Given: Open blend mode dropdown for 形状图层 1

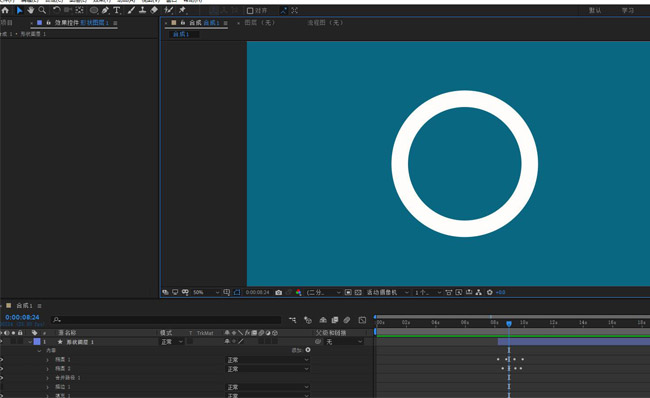Looking at the screenshot, I should point(172,342).
